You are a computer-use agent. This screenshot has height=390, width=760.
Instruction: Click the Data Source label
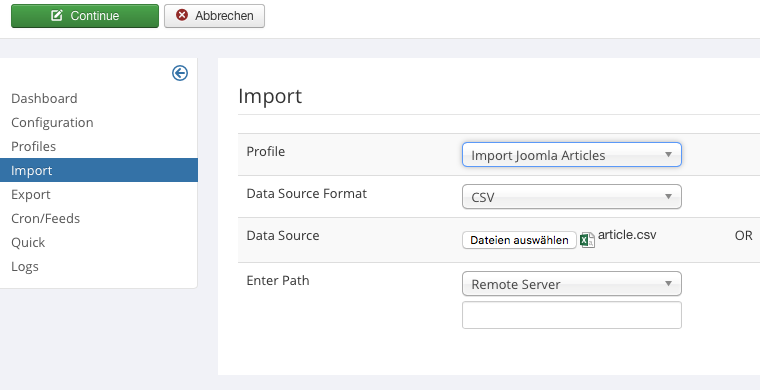pos(283,235)
